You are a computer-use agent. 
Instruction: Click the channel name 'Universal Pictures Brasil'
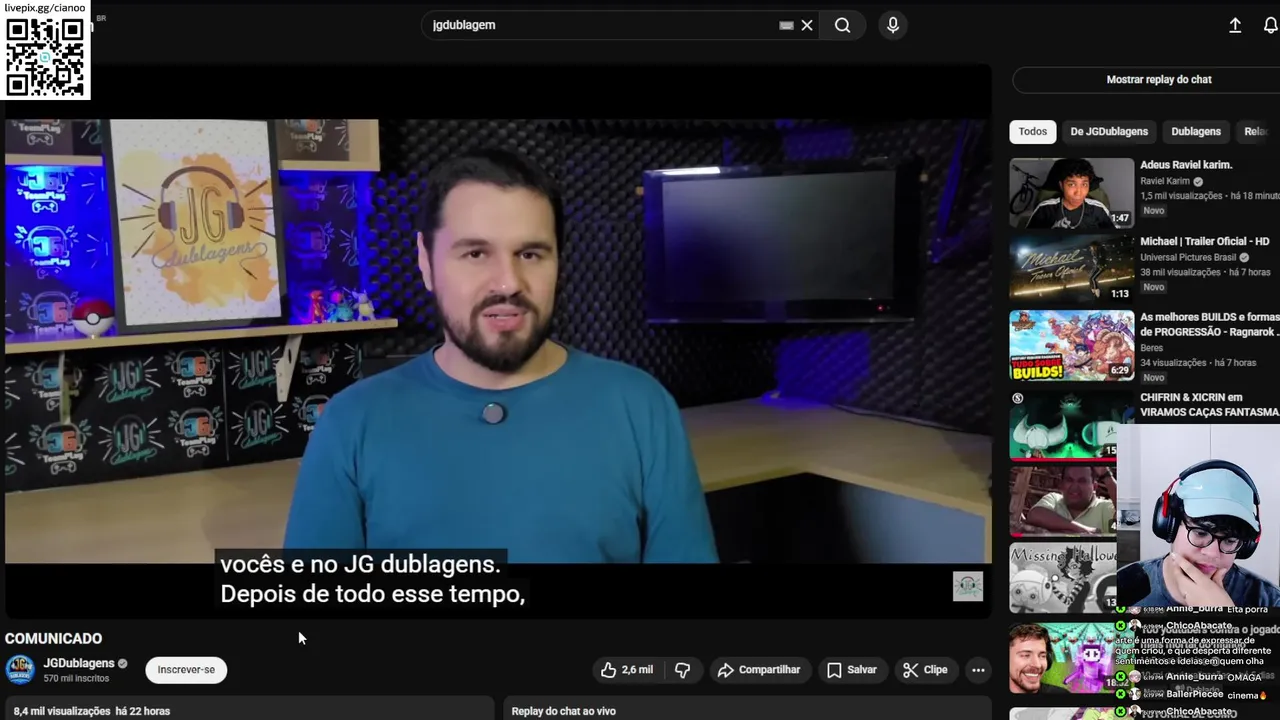pos(1188,257)
